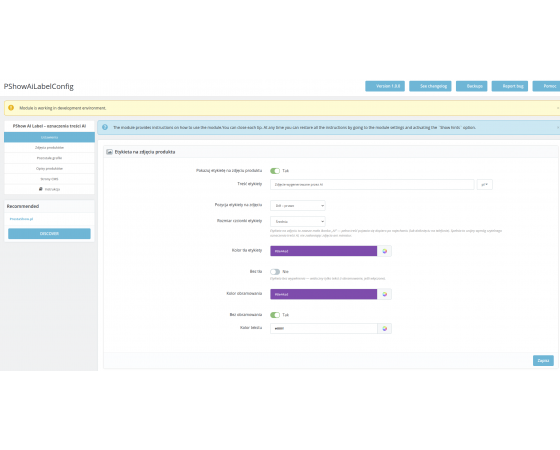Select Zdjęcia produktów in sidebar menu
Viewport: 560px width, 450px height.
point(49,148)
